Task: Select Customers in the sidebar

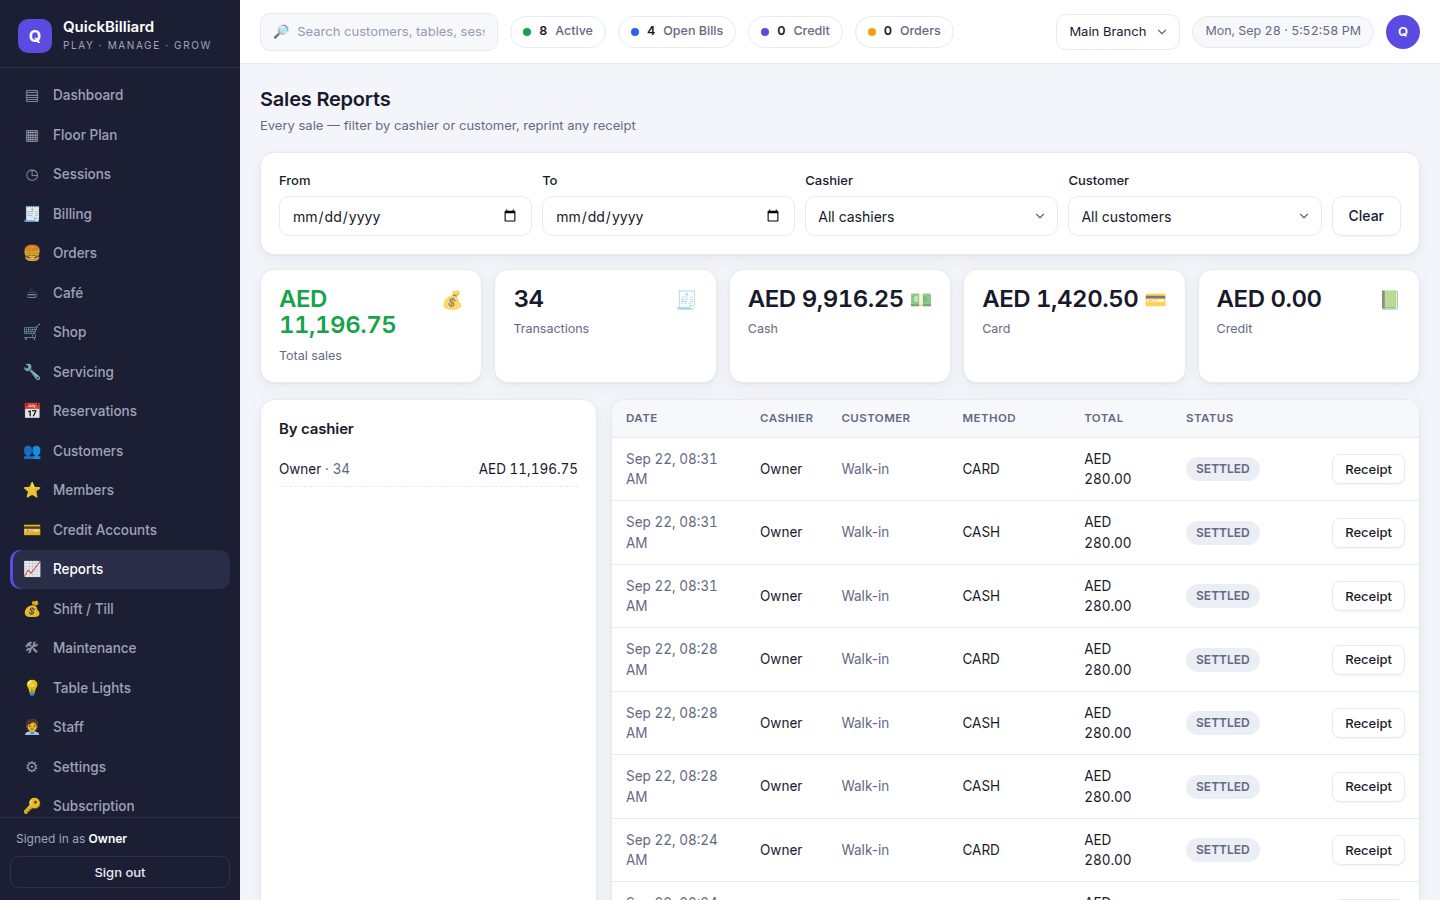Action: pos(120,451)
